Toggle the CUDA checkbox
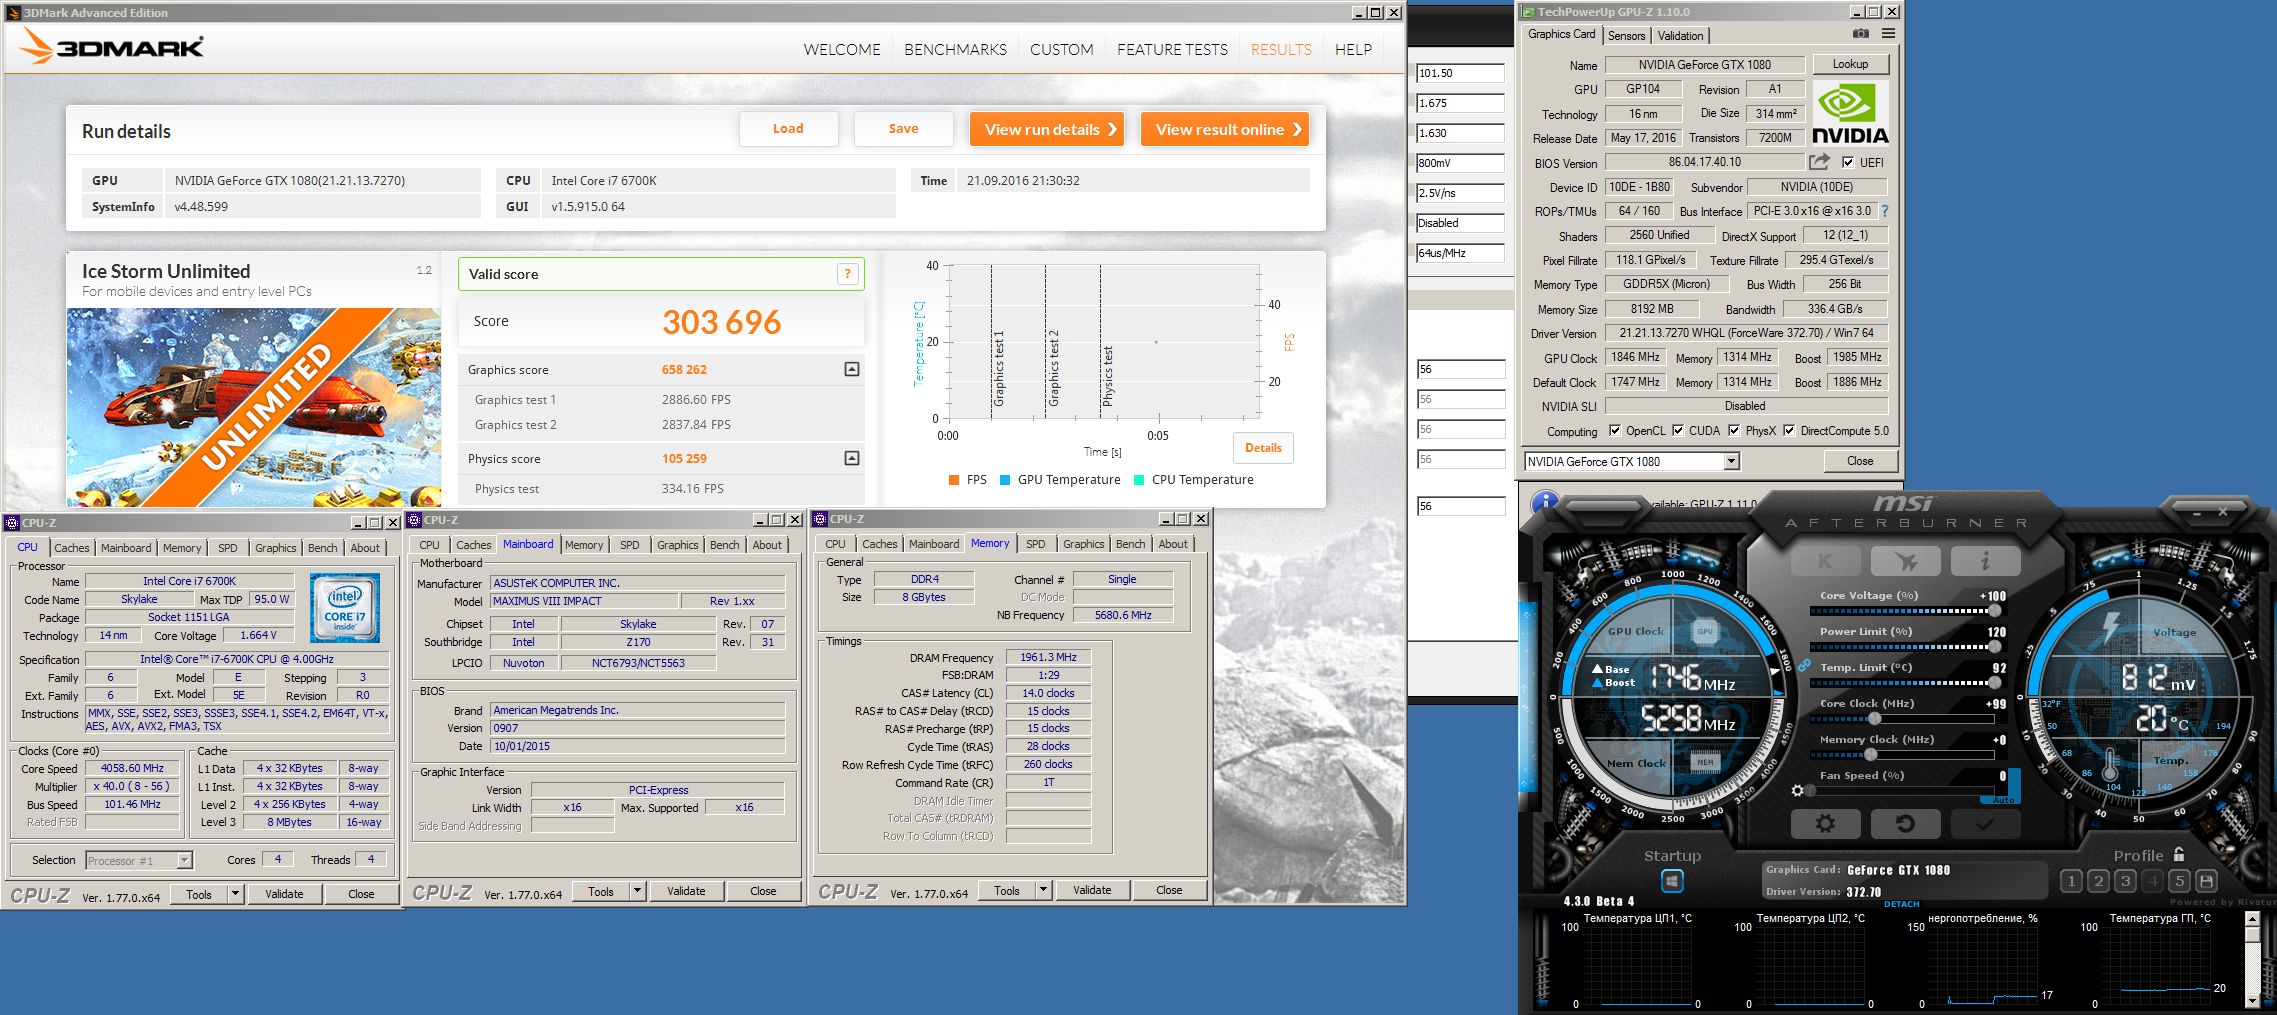This screenshot has width=2277, height=1015. pyautogui.click(x=1677, y=431)
